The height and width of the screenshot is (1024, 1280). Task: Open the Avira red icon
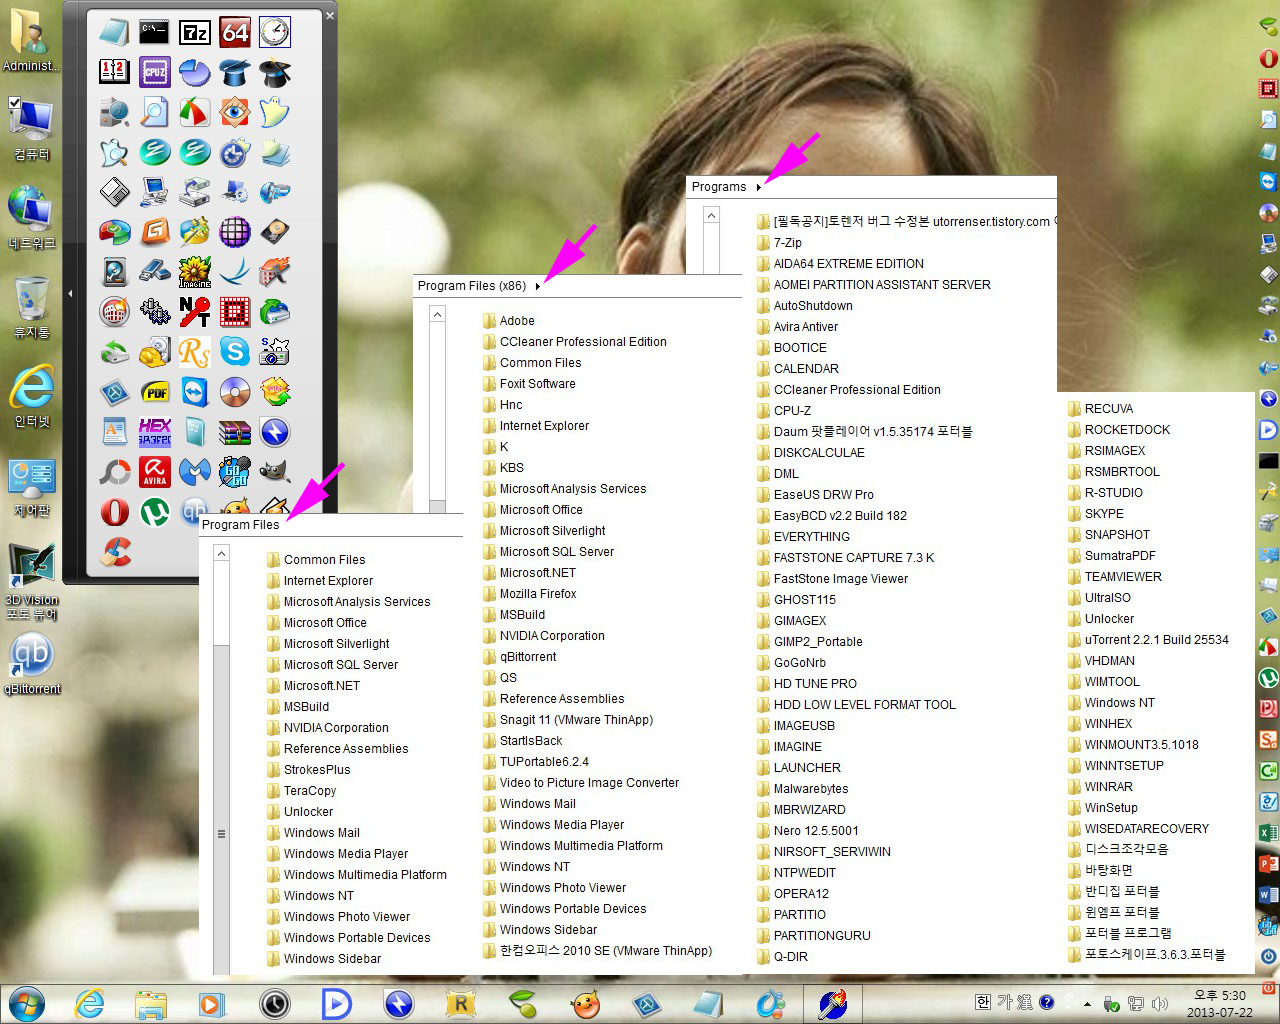click(155, 472)
